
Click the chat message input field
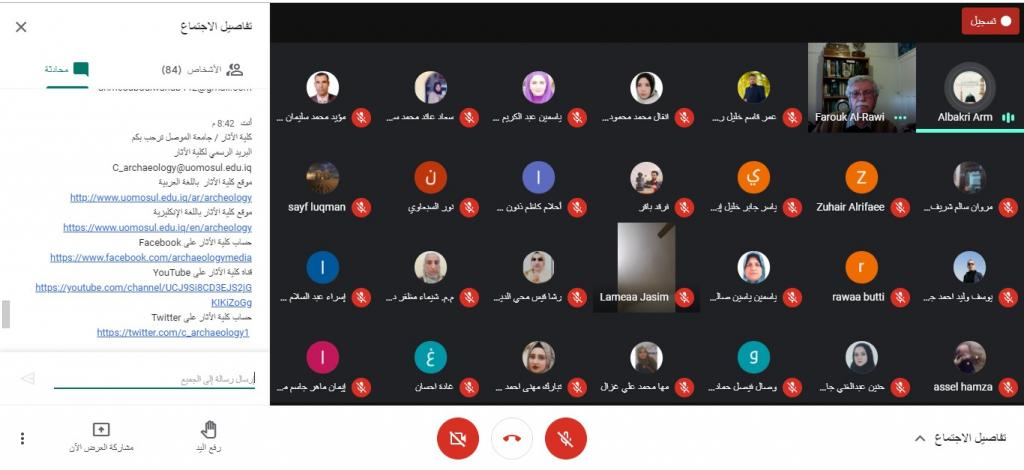point(154,379)
